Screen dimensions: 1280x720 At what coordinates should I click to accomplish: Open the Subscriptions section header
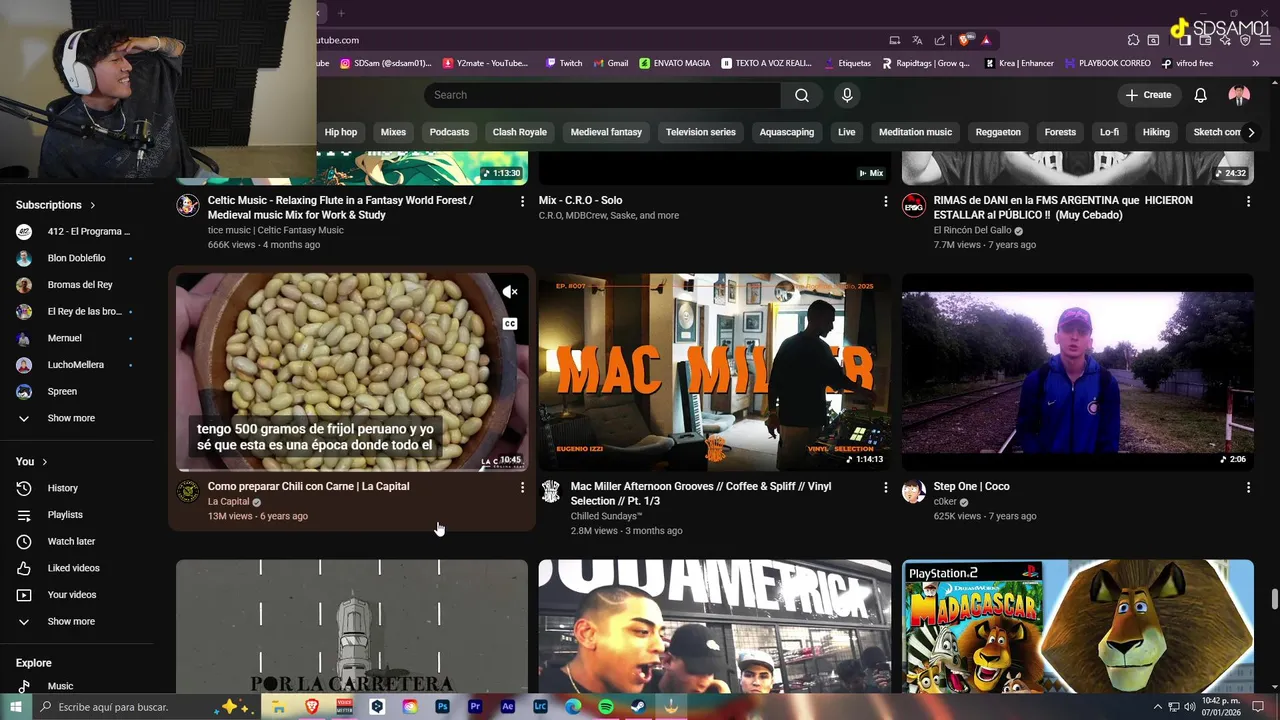pos(56,205)
